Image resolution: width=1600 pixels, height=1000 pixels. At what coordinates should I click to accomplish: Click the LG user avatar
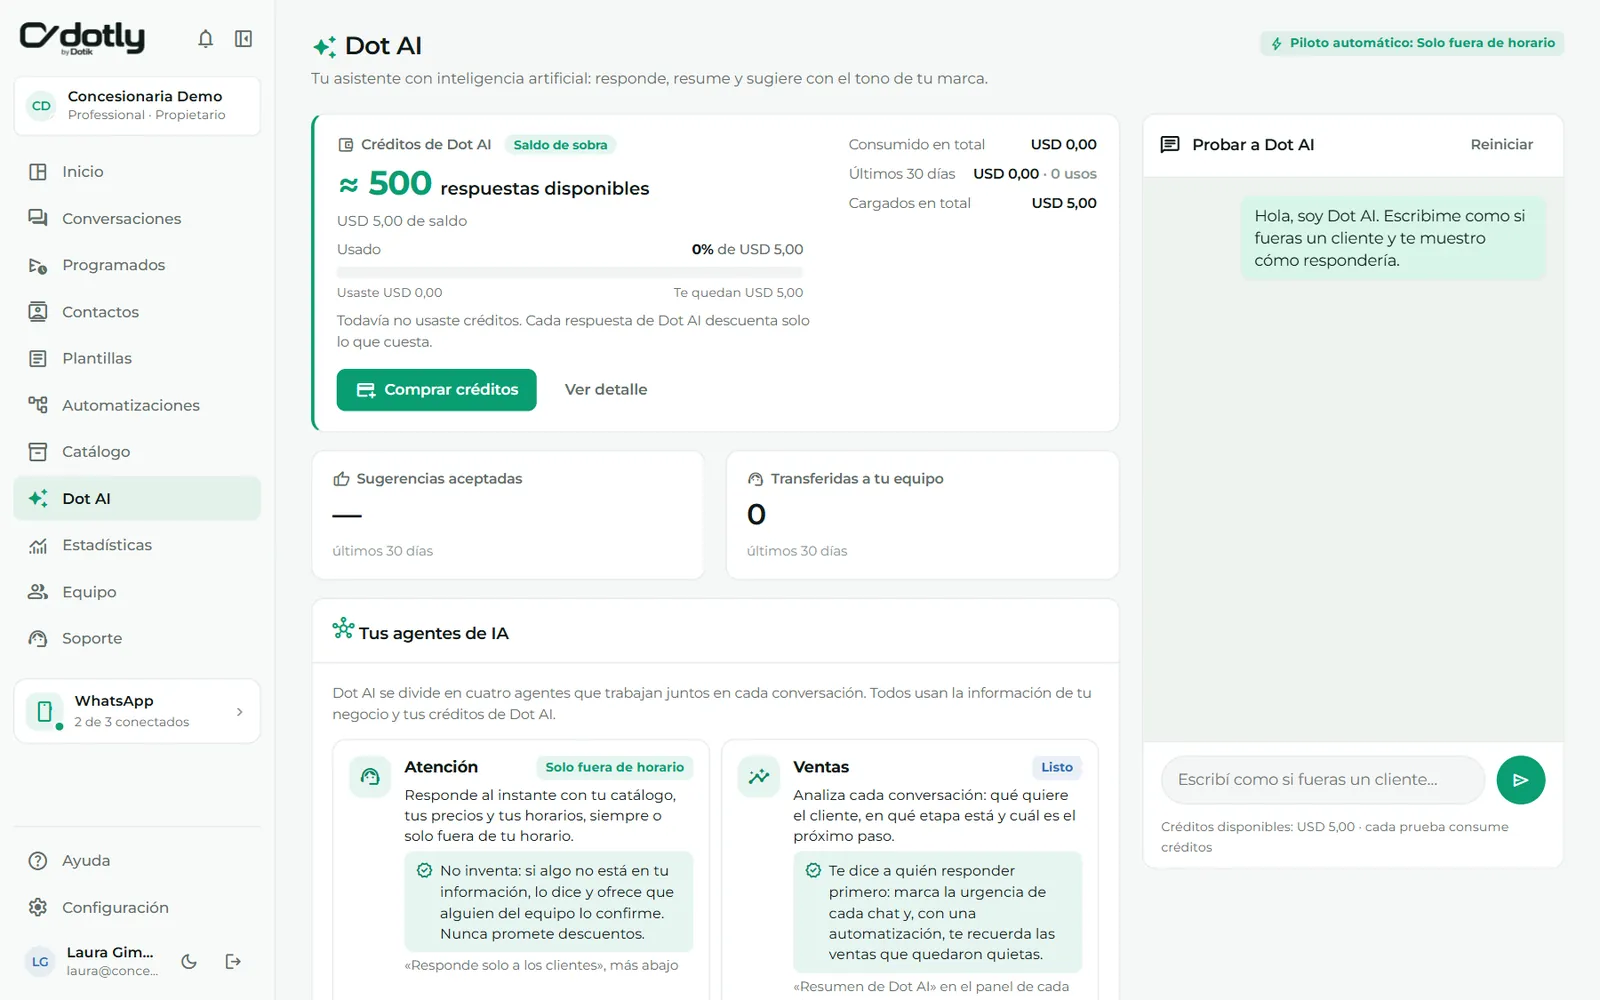[x=40, y=961]
